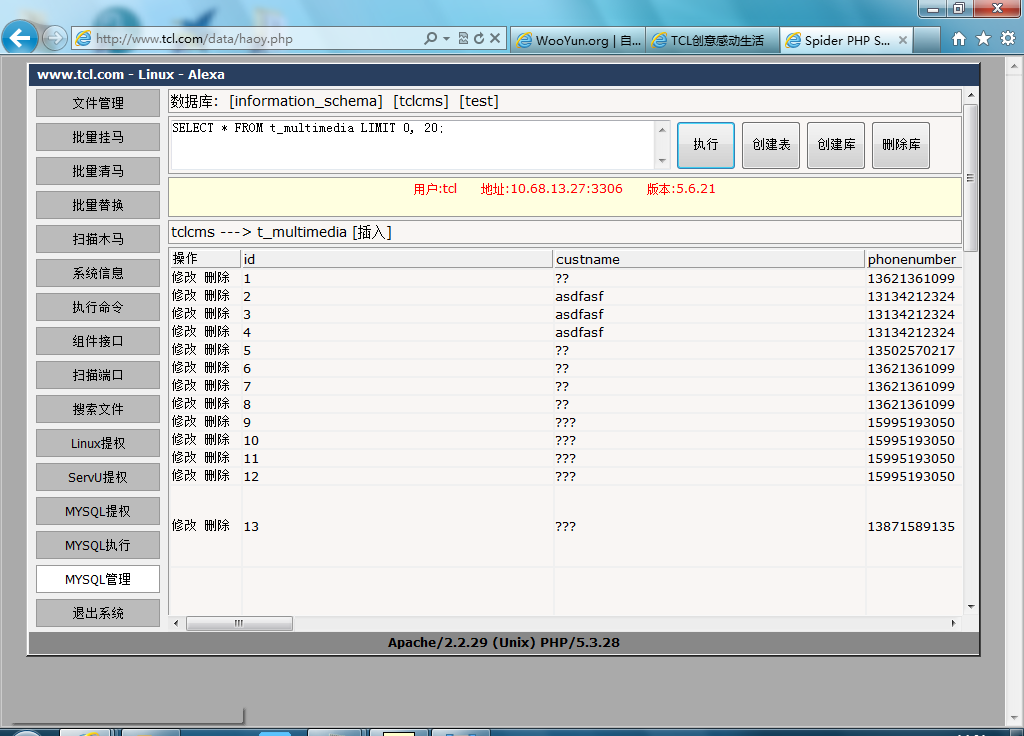1024x736 pixels.
Task: Open the address bar search magnifier
Action: (x=430, y=39)
